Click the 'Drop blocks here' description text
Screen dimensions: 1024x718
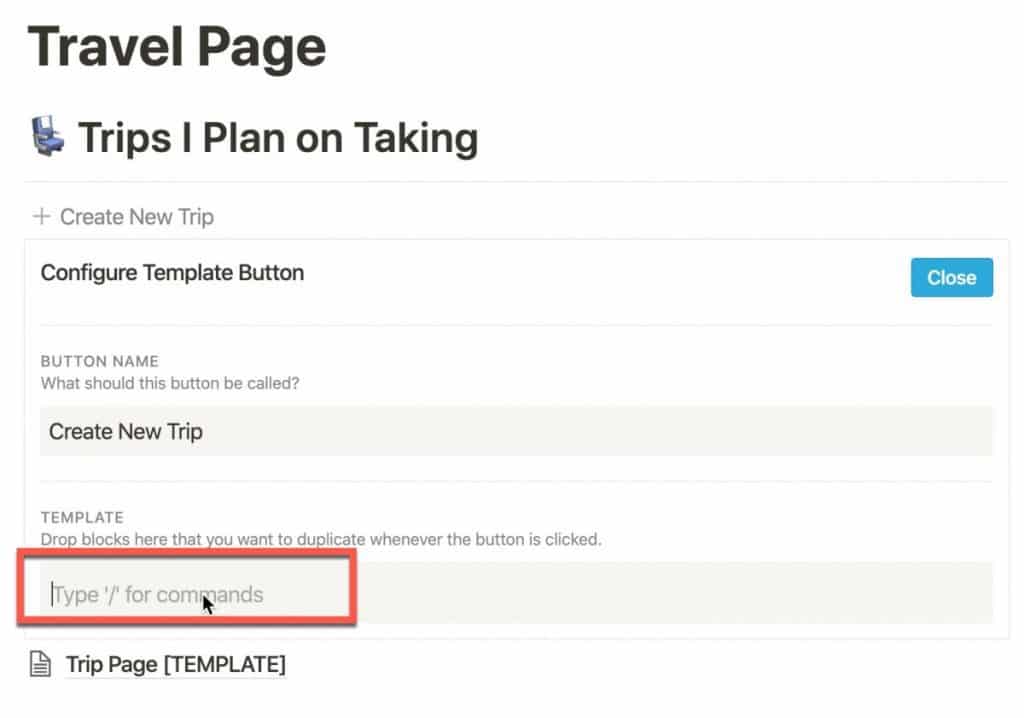[321, 540]
